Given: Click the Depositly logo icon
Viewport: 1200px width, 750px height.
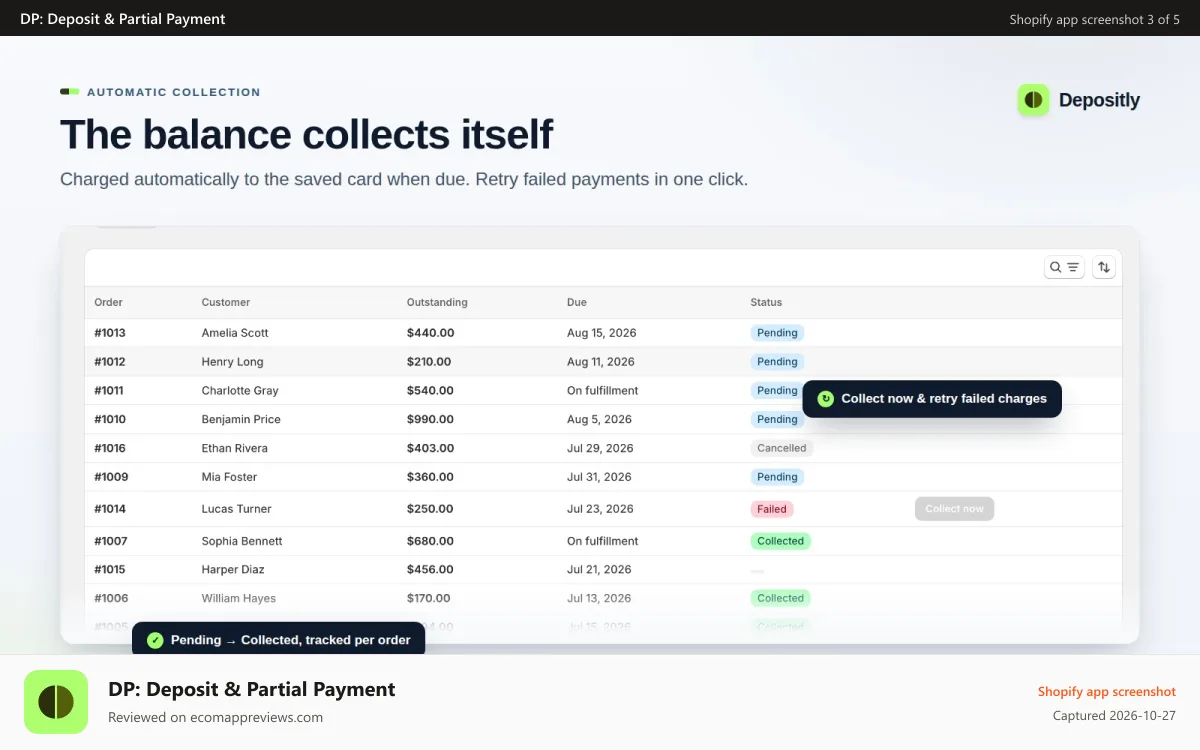Looking at the screenshot, I should click(x=1033, y=100).
